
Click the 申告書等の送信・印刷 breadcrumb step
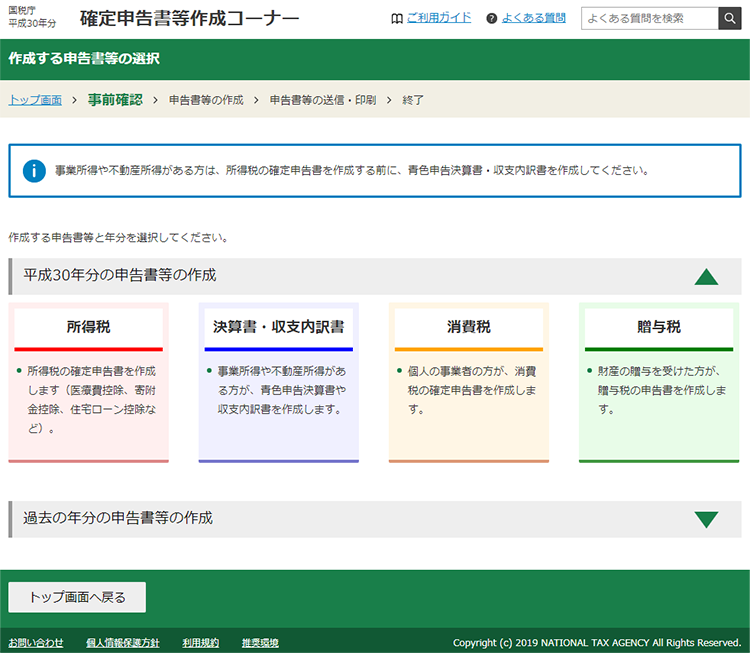coord(323,100)
